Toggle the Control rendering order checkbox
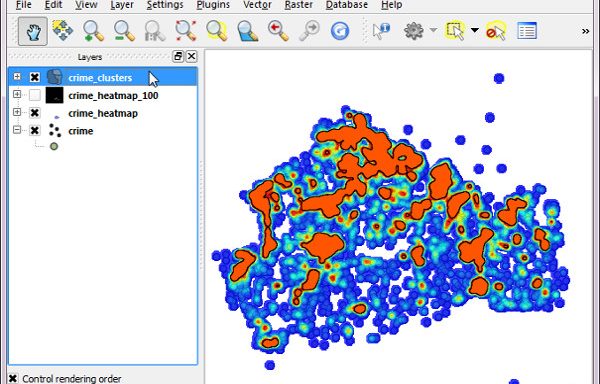 [x=13, y=379]
